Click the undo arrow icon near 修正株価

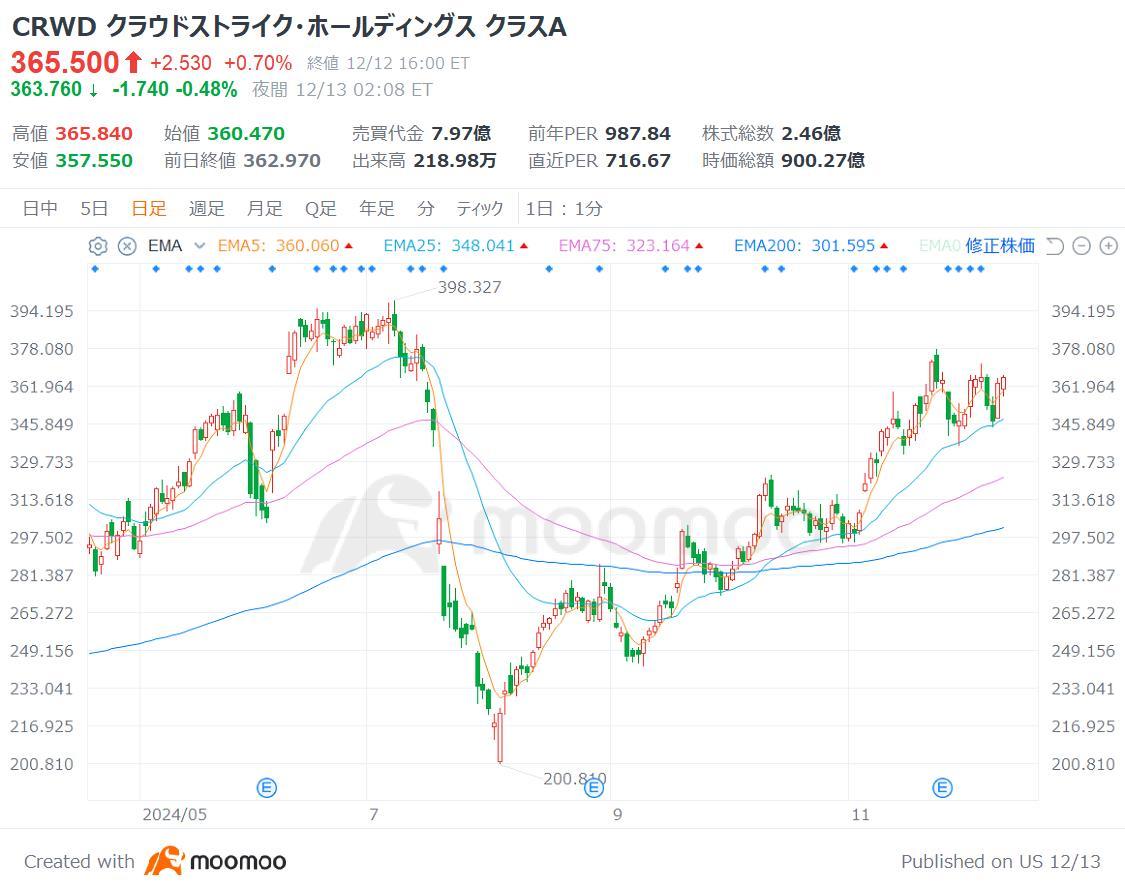[1055, 246]
